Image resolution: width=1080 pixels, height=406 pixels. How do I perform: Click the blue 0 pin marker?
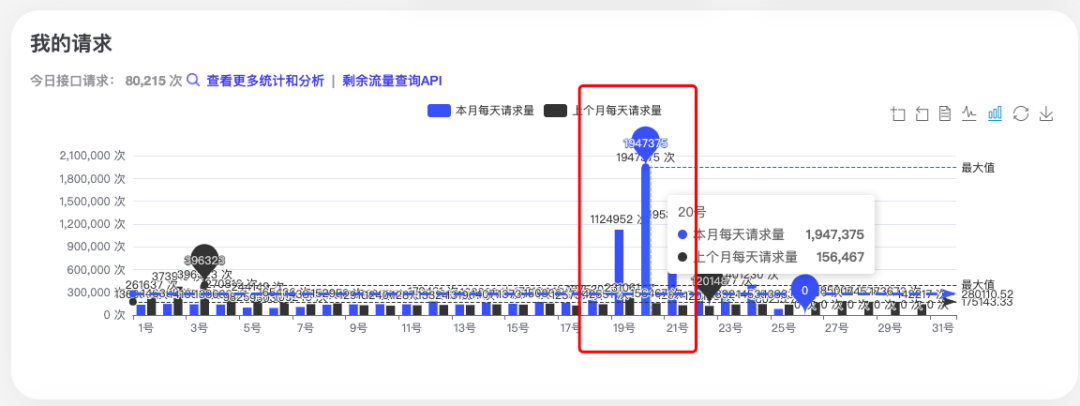coord(804,290)
